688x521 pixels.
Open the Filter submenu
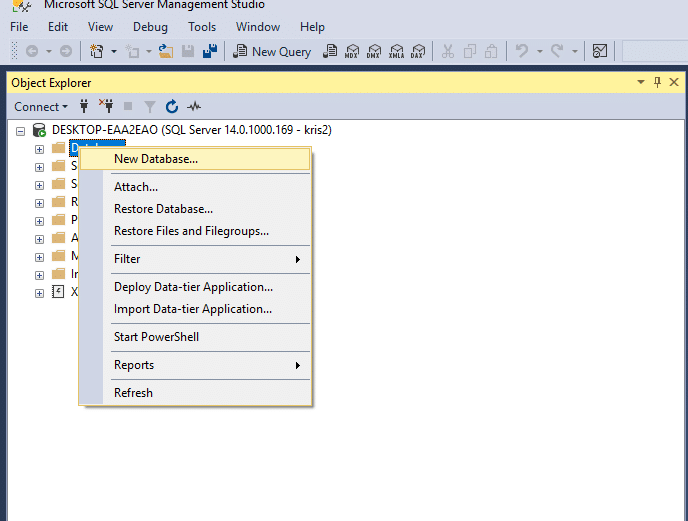click(x=195, y=259)
